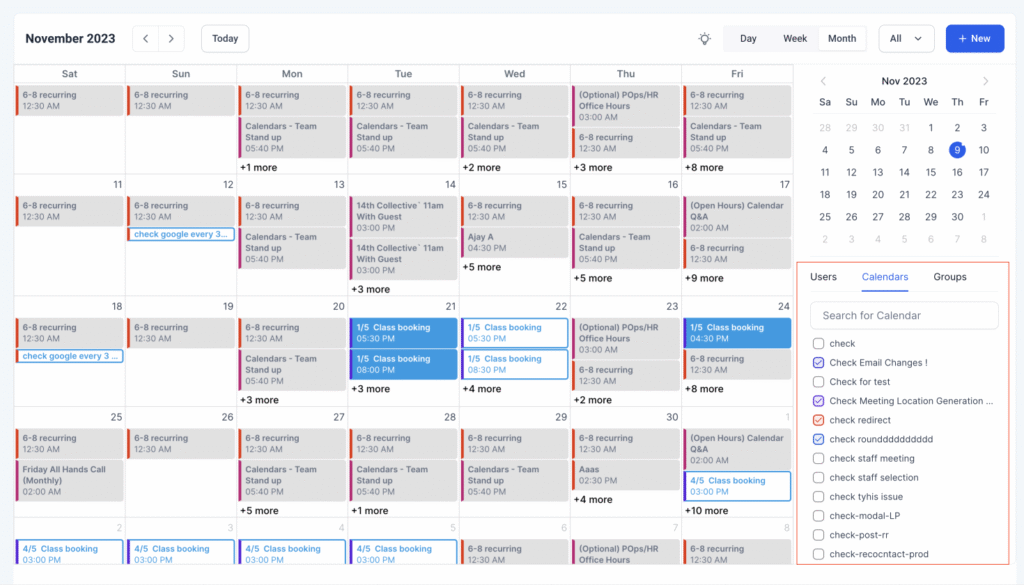The height and width of the screenshot is (585, 1024).
Task: Toggle light mode using the sun icon
Action: point(704,38)
